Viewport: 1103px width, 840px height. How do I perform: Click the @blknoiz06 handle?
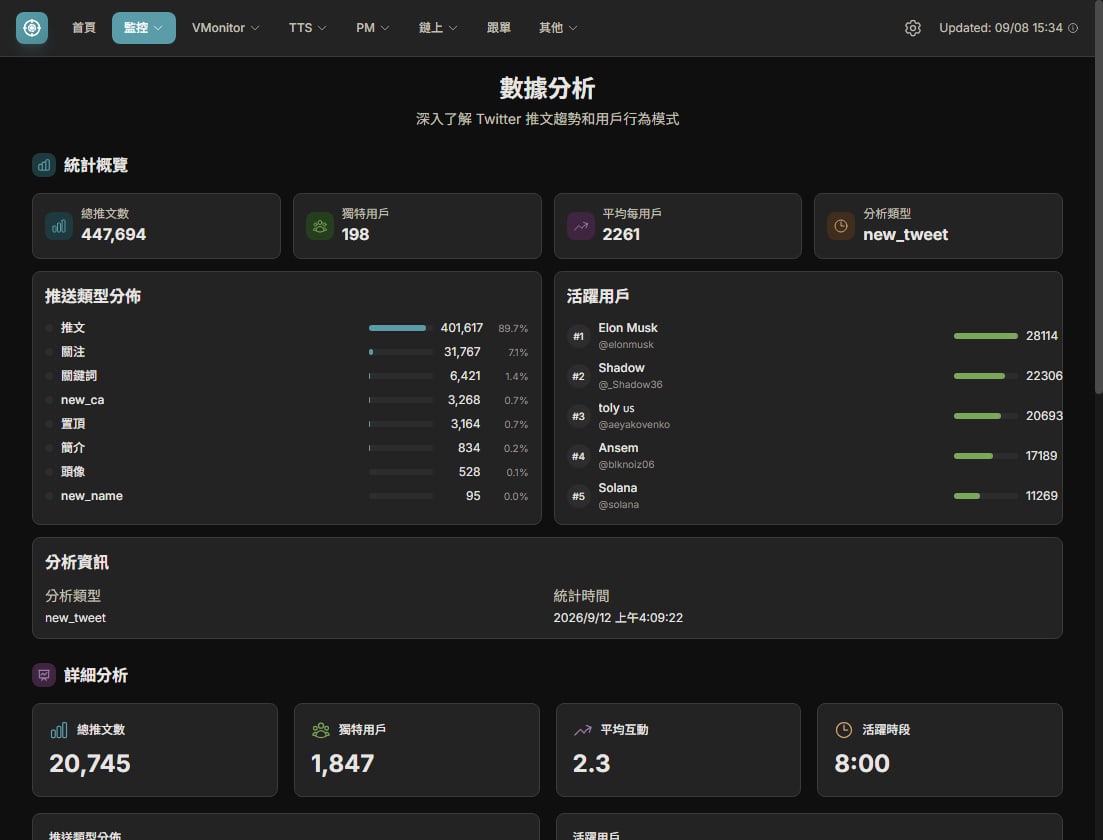(x=626, y=464)
